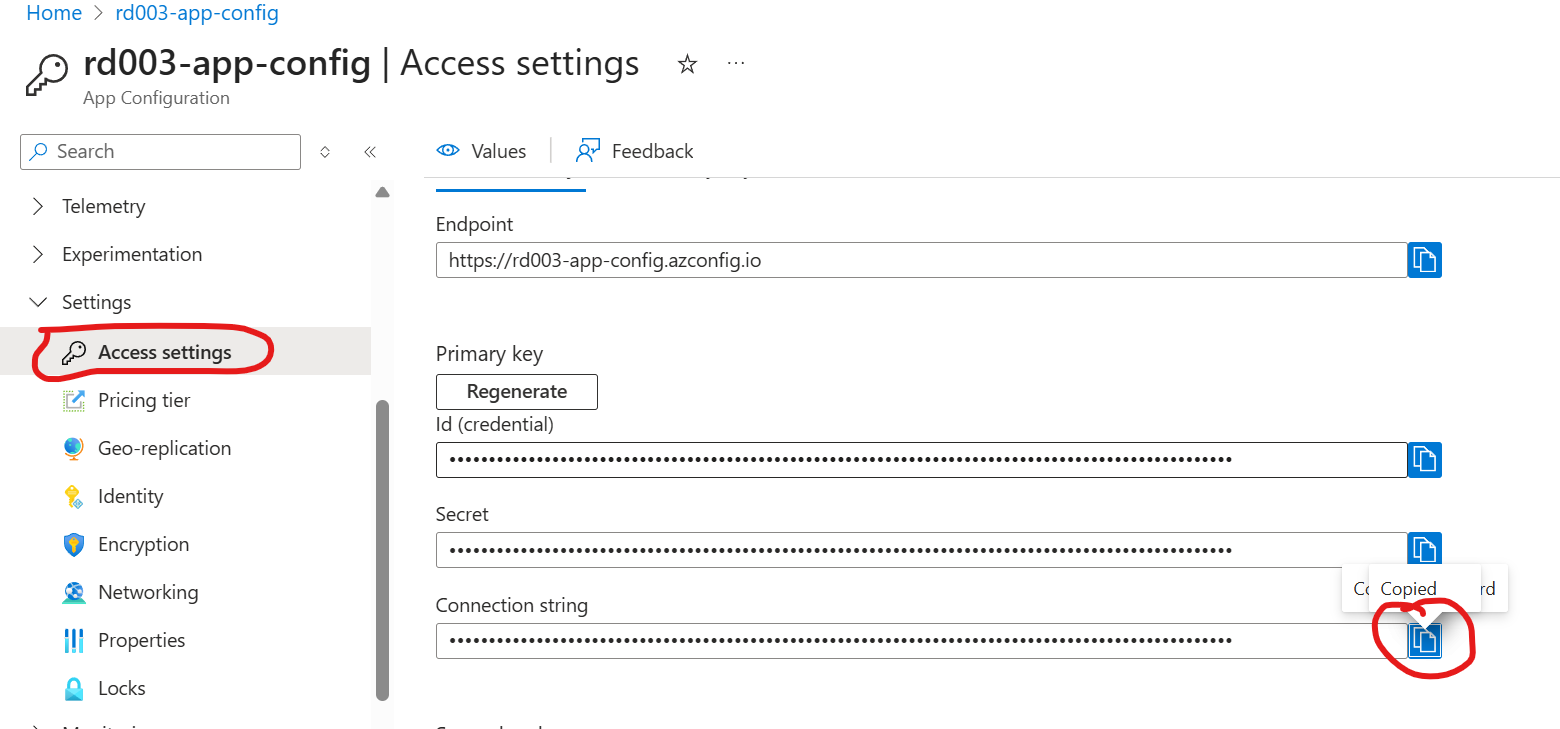Open the Locks settings page
1560x729 pixels.
tap(121, 688)
